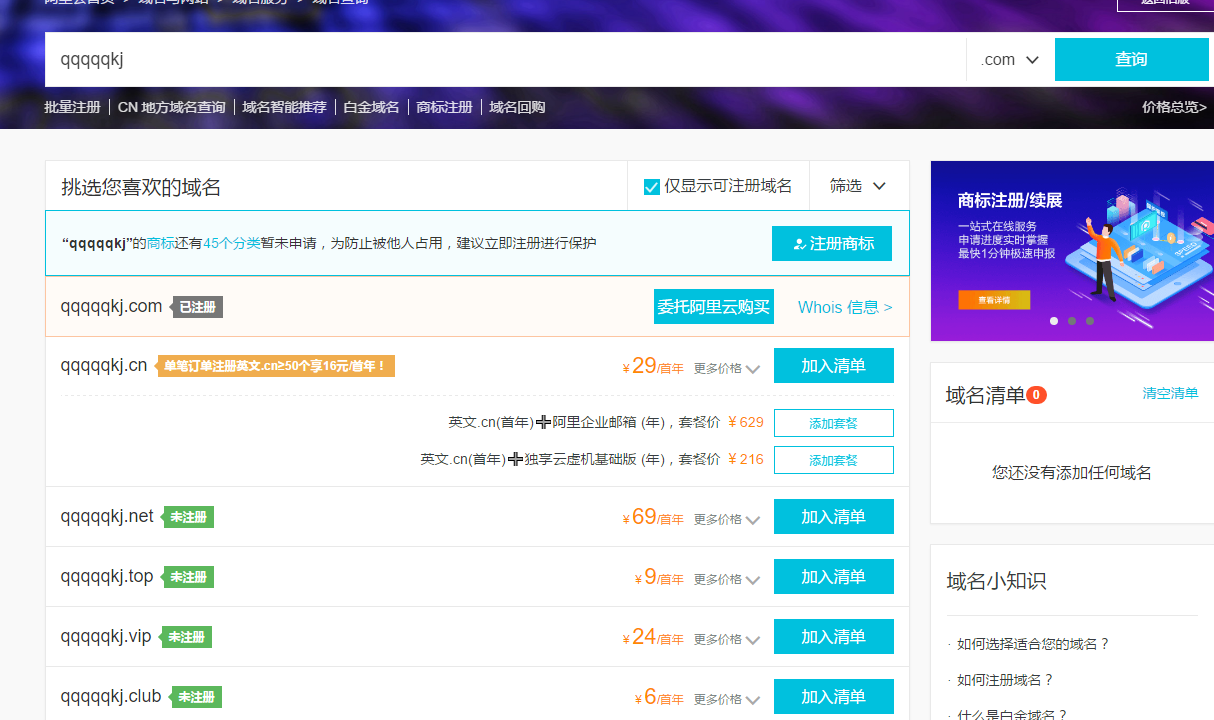Click the ¥9/首年 price
Viewport: 1214px width, 720px height.
click(x=659, y=577)
